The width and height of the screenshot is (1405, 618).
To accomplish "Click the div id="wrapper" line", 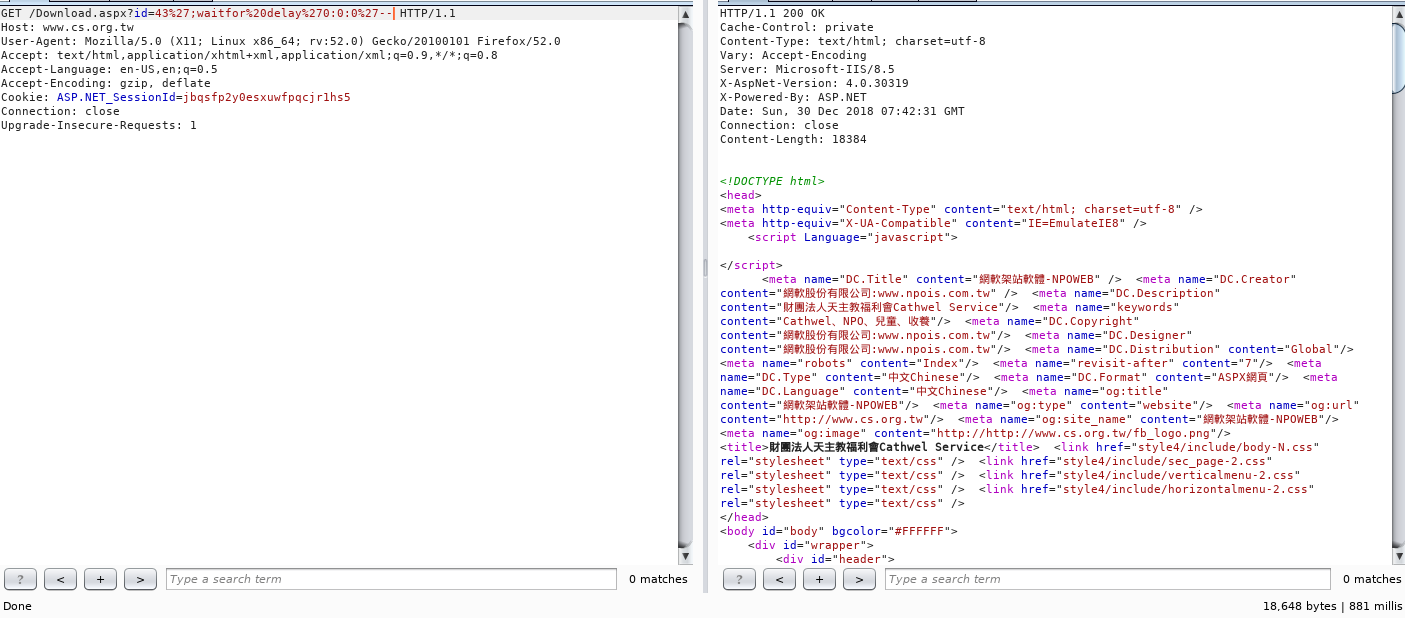I will tap(810, 545).
